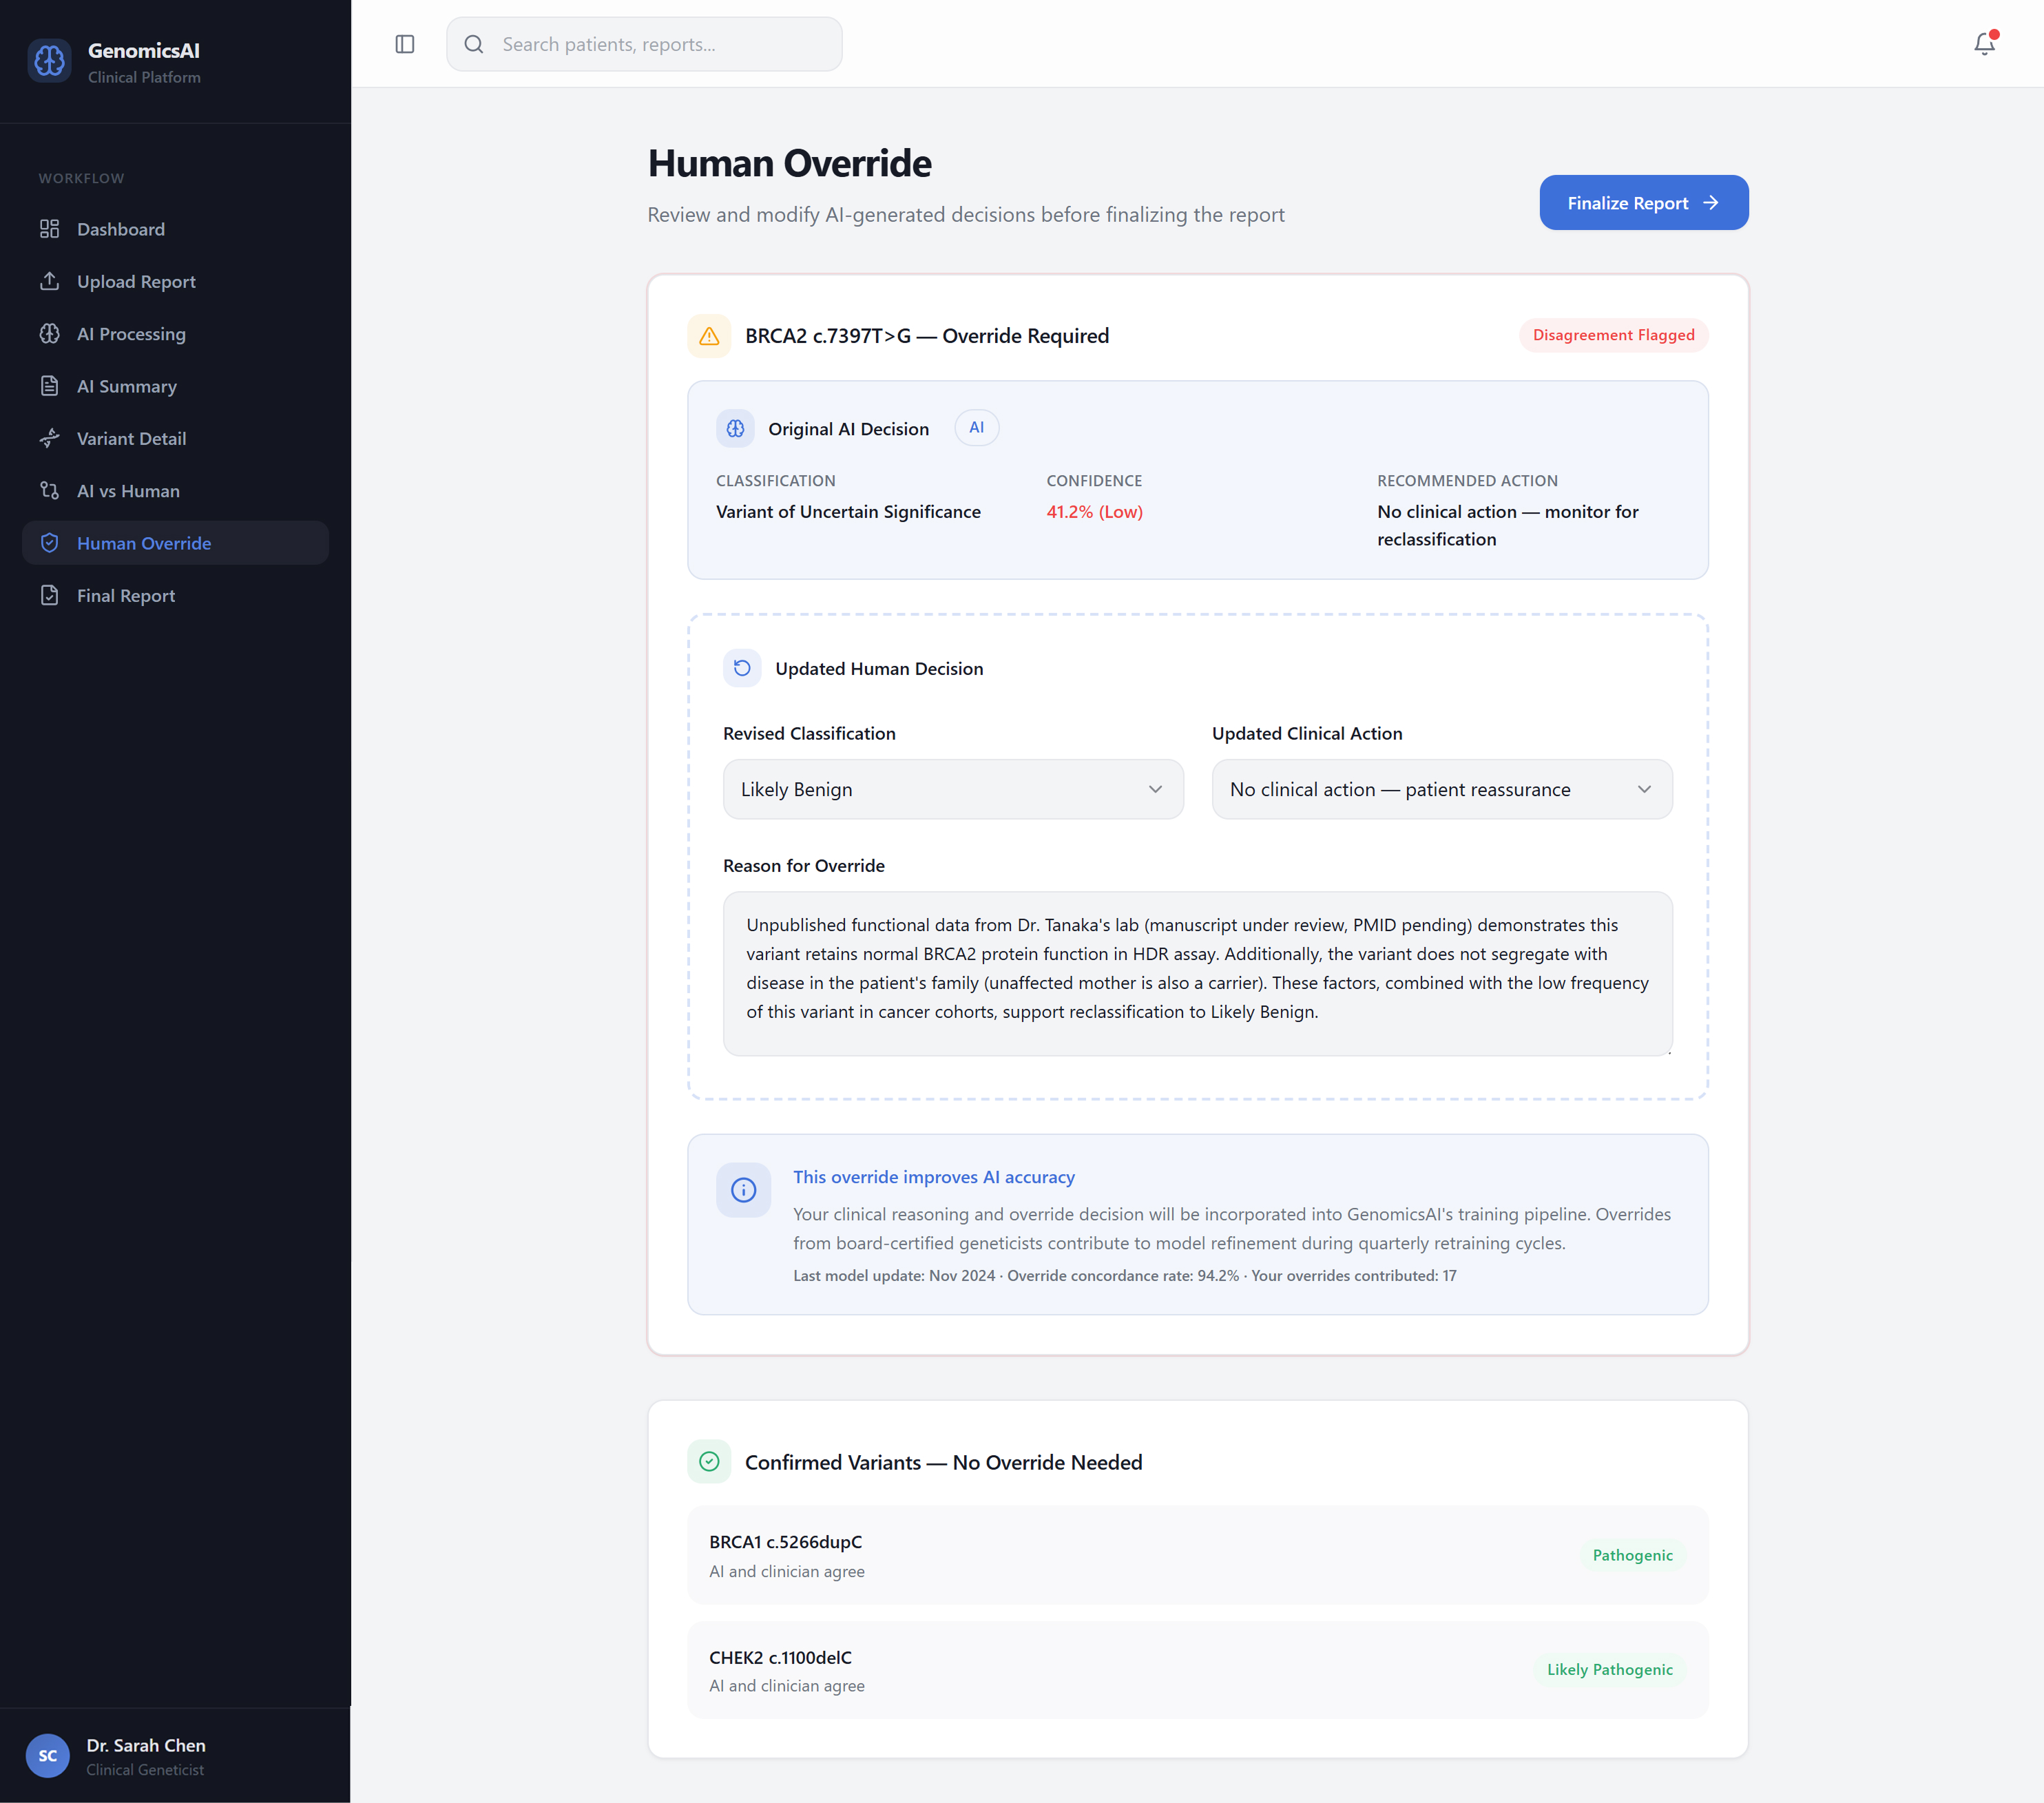
Task: Click 'Confirmed Variants — No Override Needed' heading
Action: click(x=943, y=1462)
